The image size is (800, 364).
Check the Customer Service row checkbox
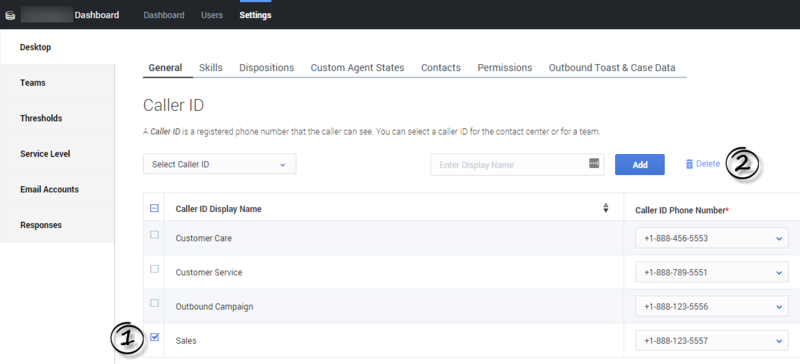[x=154, y=269]
